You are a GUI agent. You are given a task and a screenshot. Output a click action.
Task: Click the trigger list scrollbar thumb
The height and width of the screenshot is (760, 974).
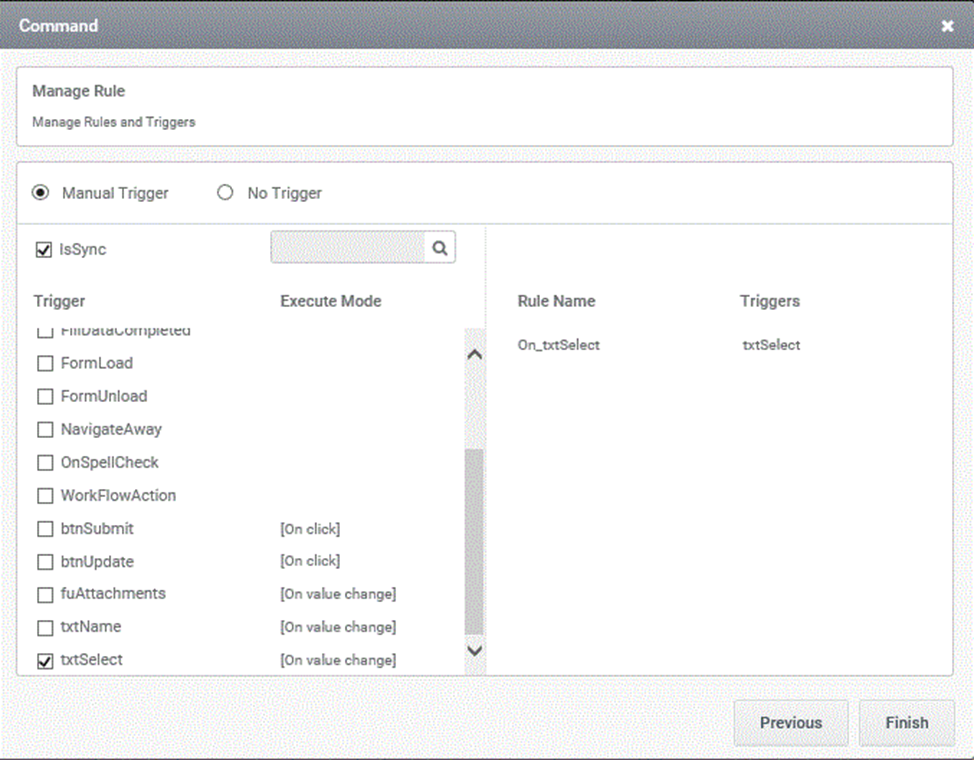tap(475, 542)
